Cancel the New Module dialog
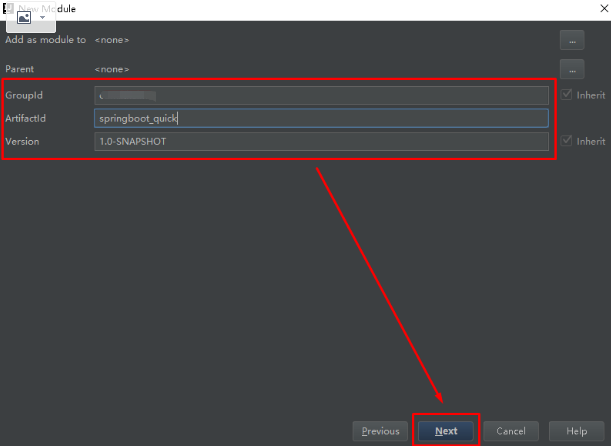Screen dimensions: 611x446 click(511, 431)
